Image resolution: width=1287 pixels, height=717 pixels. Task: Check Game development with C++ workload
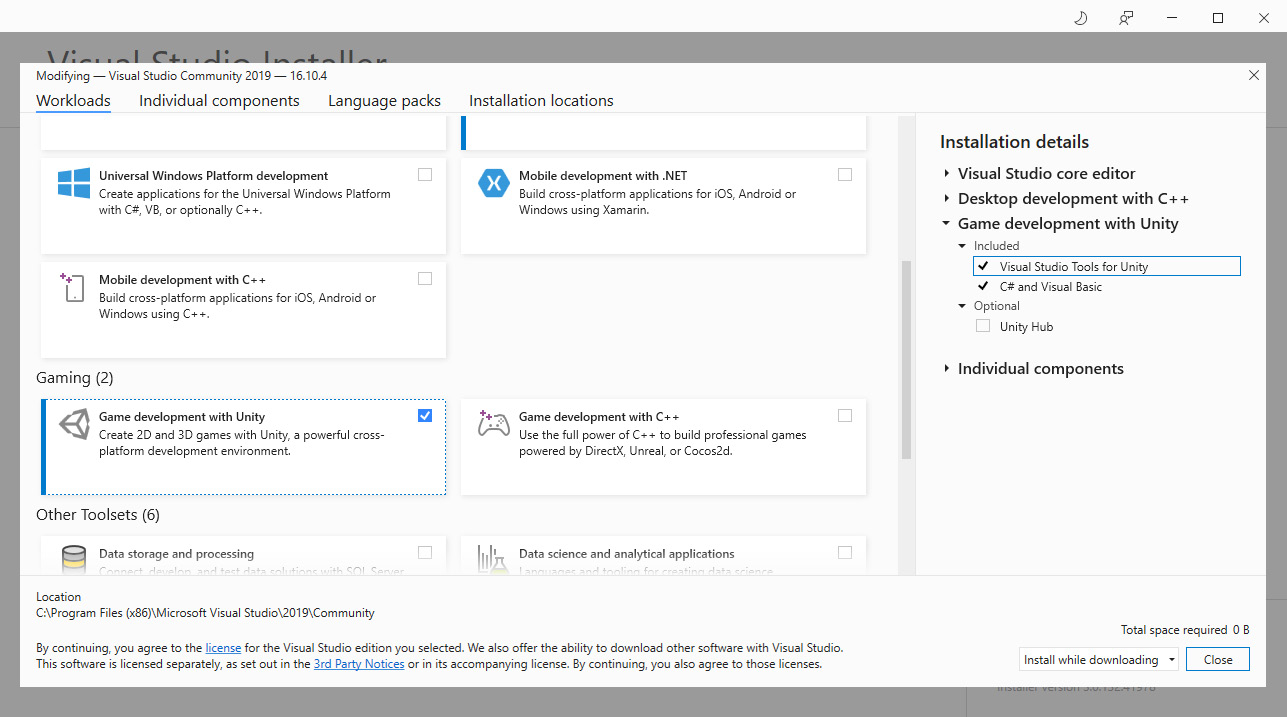point(845,415)
